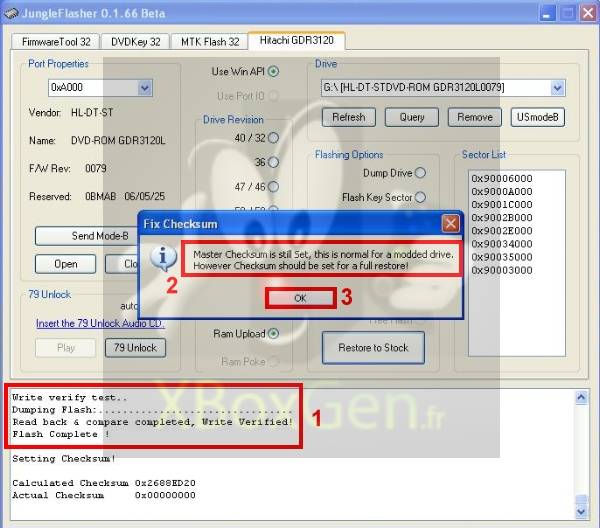Select the Flash Key Sector option
This screenshot has height=528, width=600.
point(420,197)
